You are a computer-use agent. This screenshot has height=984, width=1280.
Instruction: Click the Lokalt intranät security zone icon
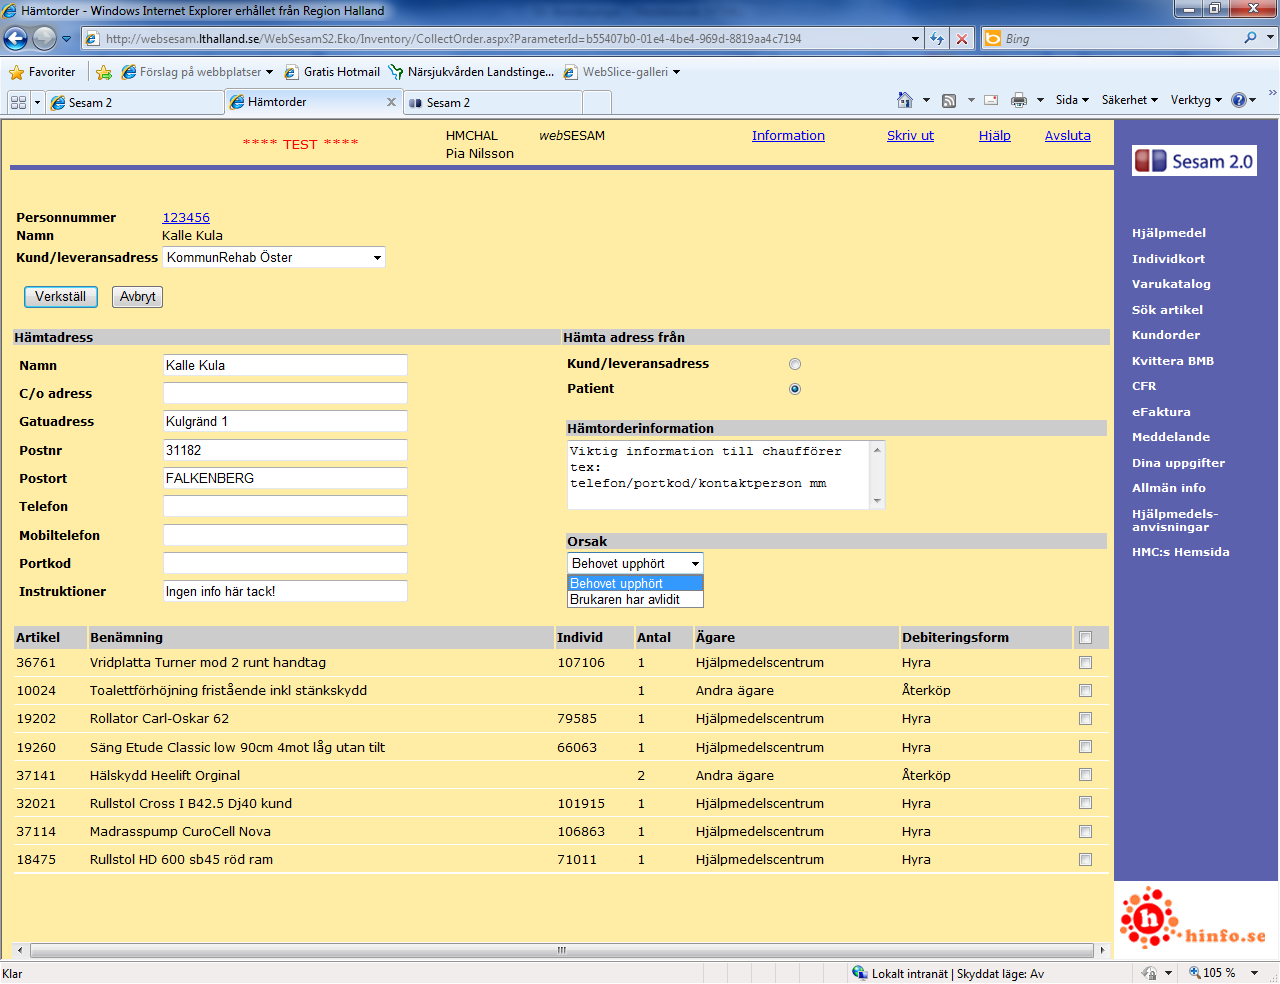click(859, 973)
